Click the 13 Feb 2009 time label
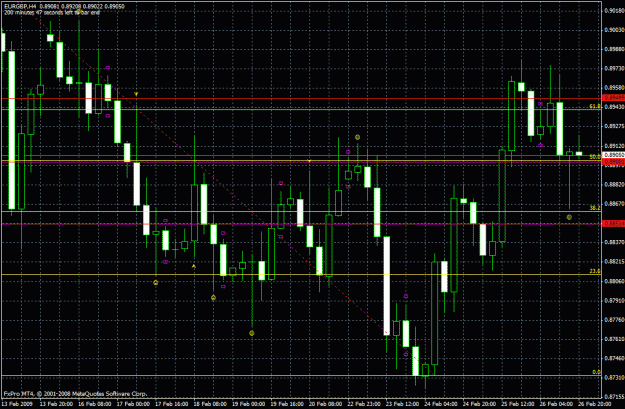Viewport: 625px width, 409px height. [15, 404]
